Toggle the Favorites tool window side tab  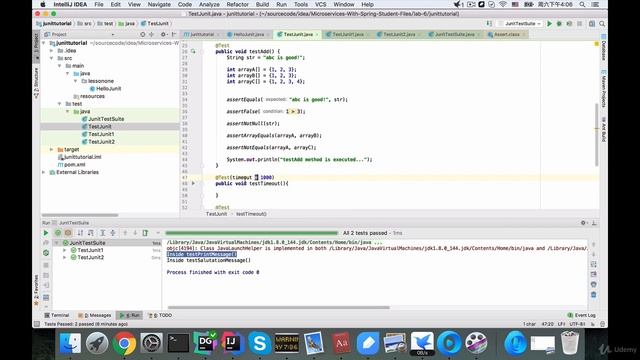coord(36,290)
